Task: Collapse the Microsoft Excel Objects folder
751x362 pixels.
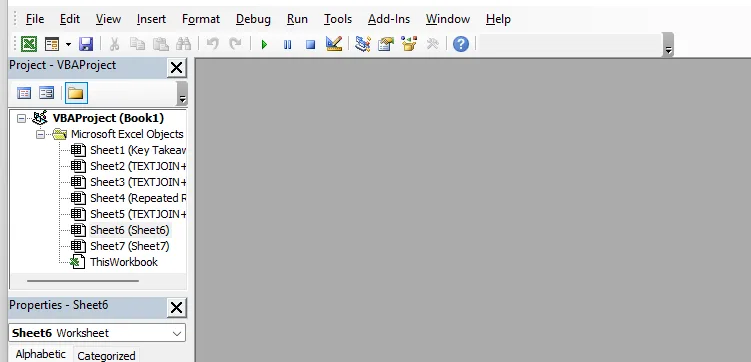Action: 41,135
